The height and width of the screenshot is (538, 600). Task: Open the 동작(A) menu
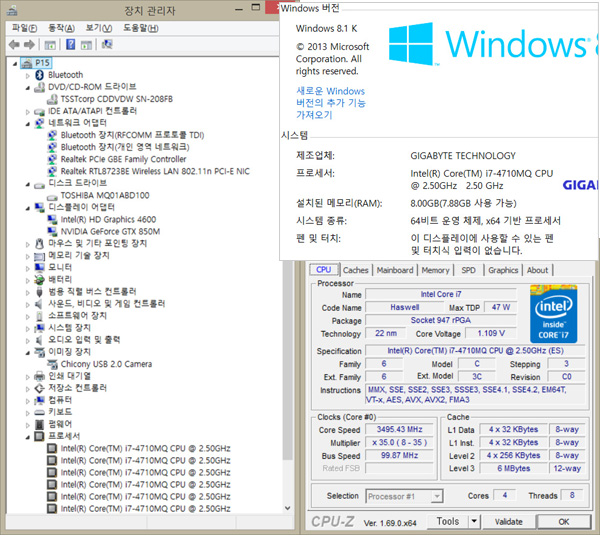(x=61, y=28)
